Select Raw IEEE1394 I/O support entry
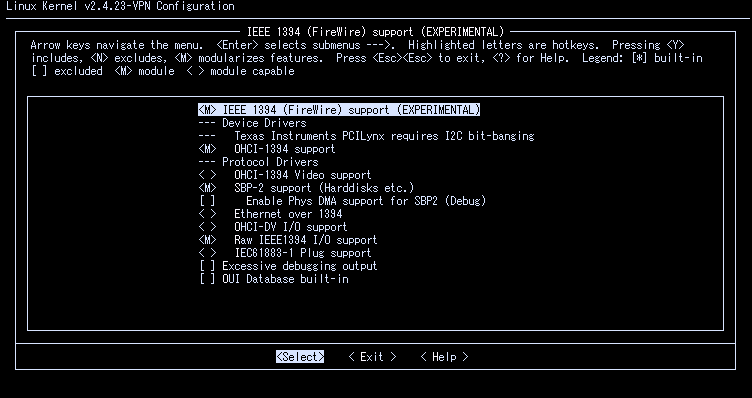 click(x=306, y=240)
